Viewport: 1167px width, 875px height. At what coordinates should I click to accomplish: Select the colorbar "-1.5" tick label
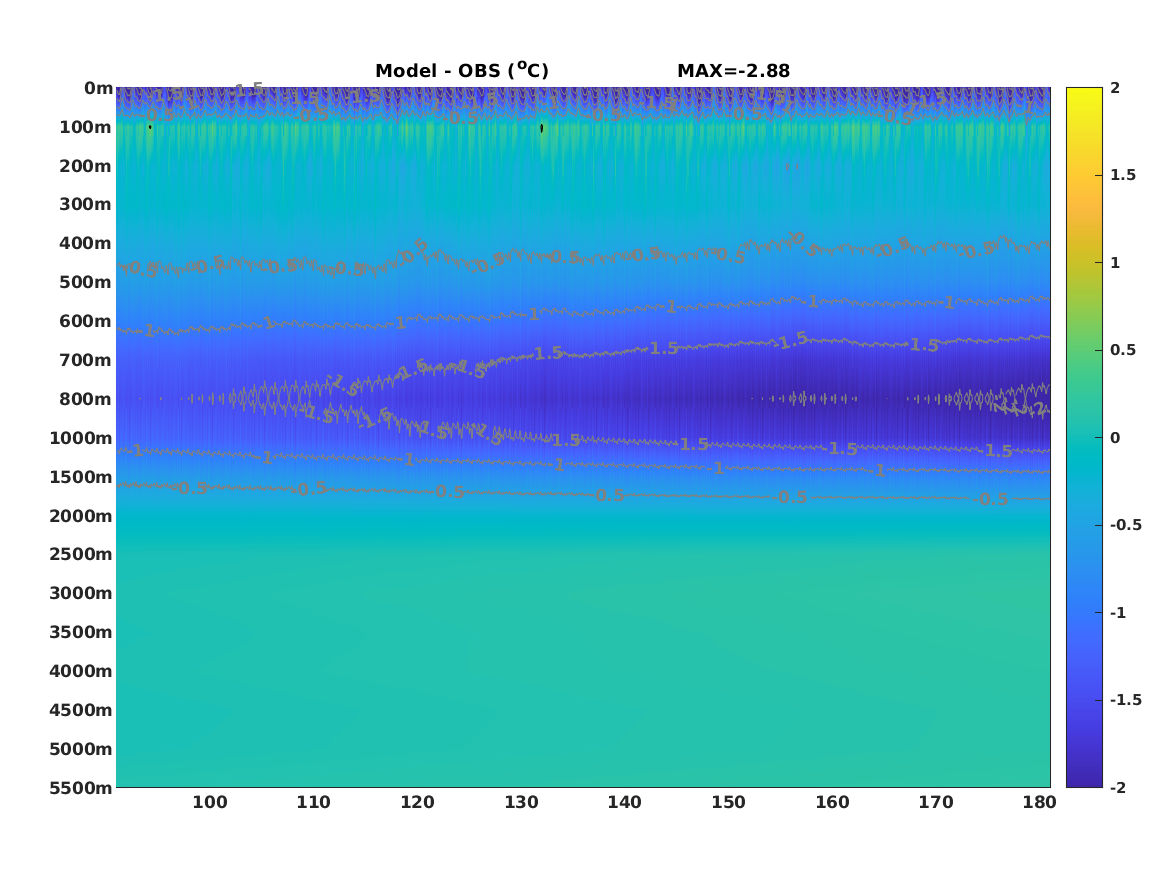coord(1125,700)
